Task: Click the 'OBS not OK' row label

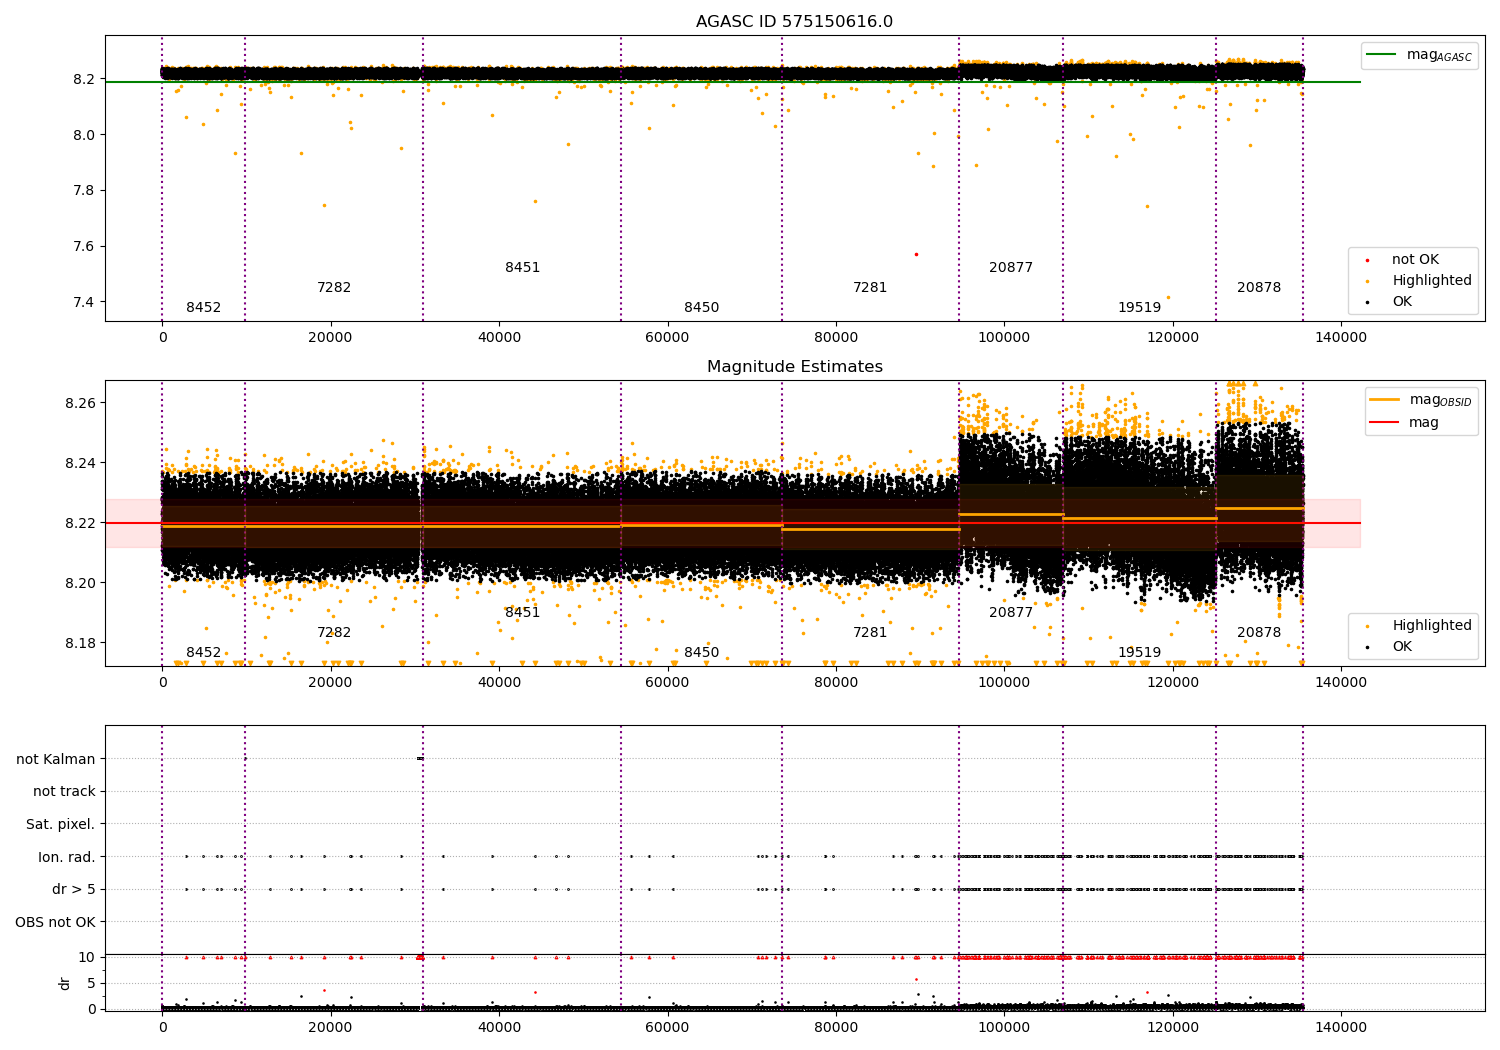Action: pos(55,922)
